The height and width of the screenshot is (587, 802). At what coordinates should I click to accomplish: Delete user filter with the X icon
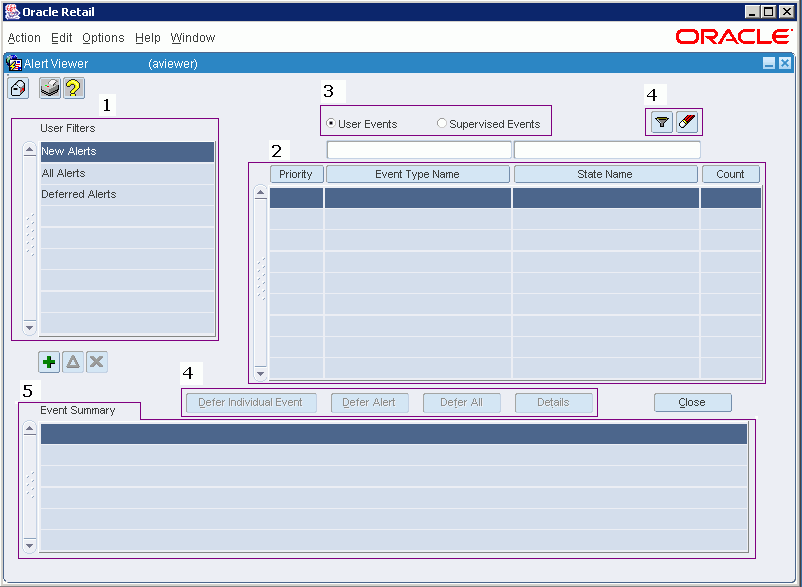[x=97, y=363]
